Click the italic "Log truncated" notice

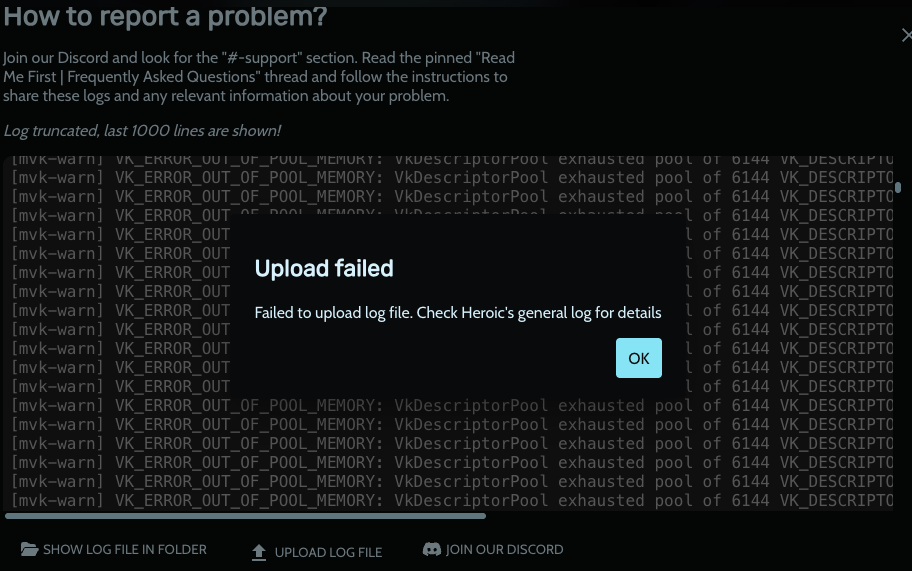tap(142, 131)
